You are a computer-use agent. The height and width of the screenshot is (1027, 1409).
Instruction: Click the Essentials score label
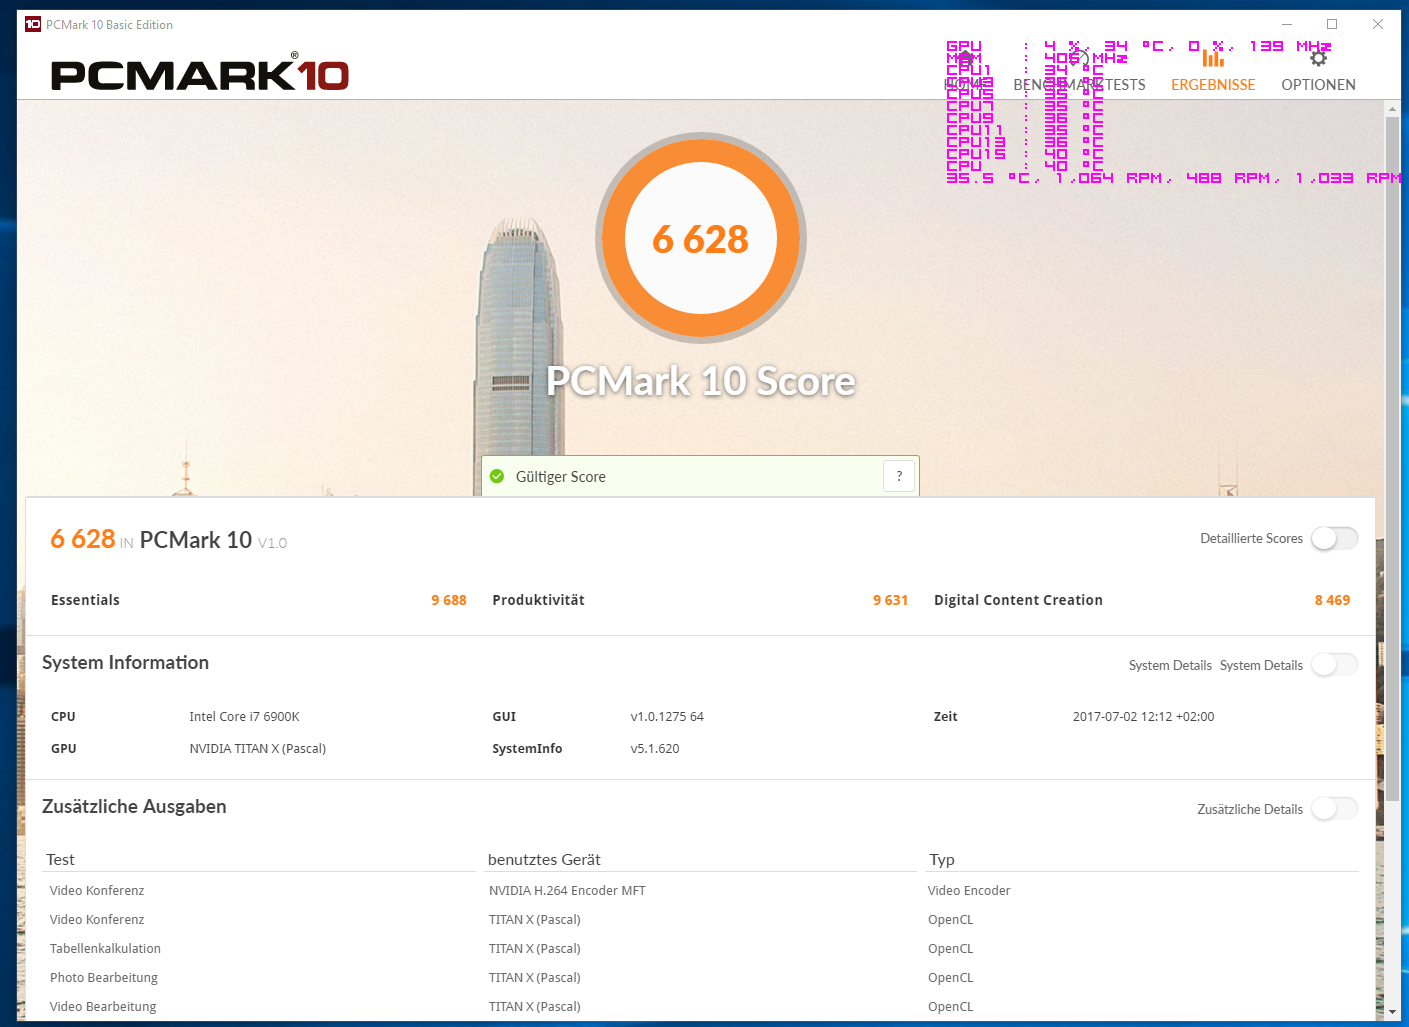tap(85, 600)
